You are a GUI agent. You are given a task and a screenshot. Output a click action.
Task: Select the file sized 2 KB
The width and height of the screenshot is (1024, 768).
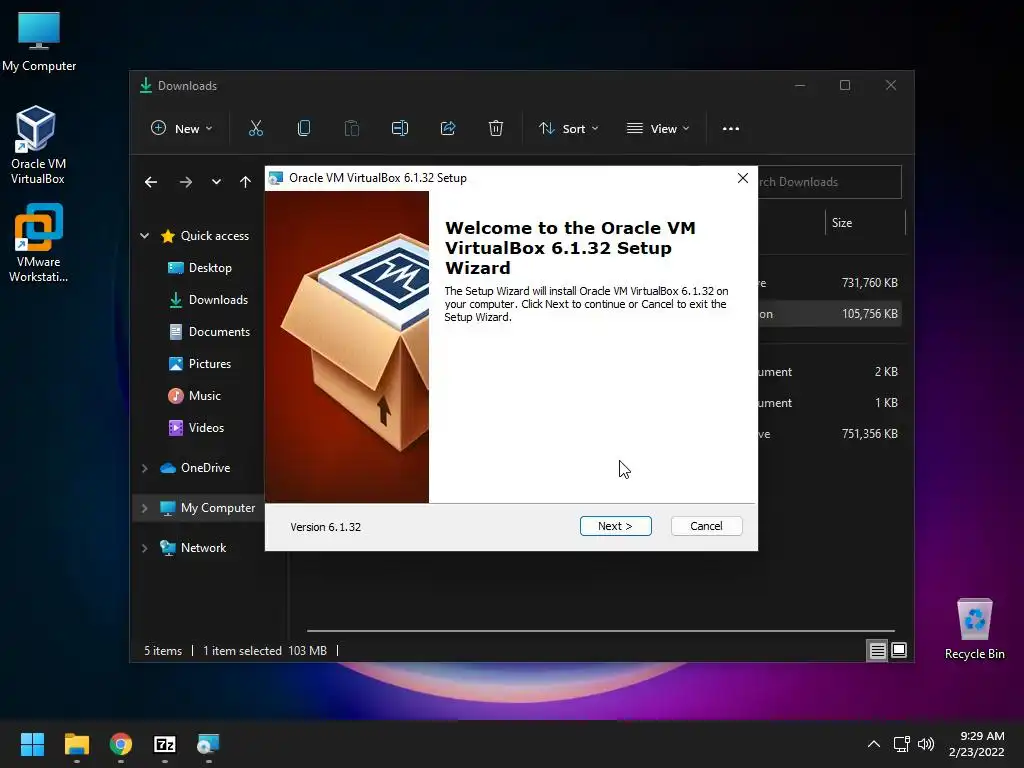point(829,372)
